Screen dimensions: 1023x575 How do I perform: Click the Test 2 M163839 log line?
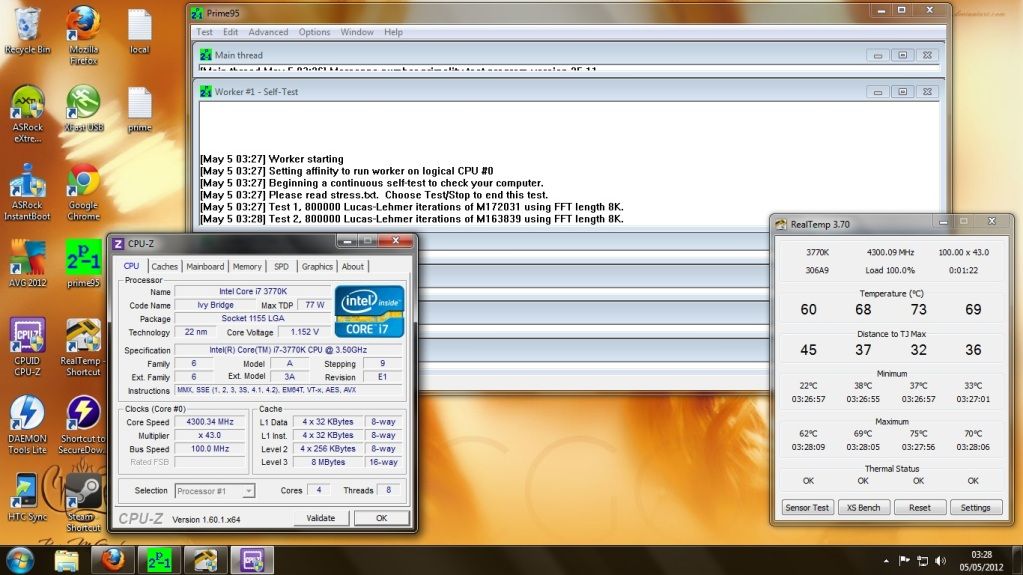pyautogui.click(x=412, y=219)
